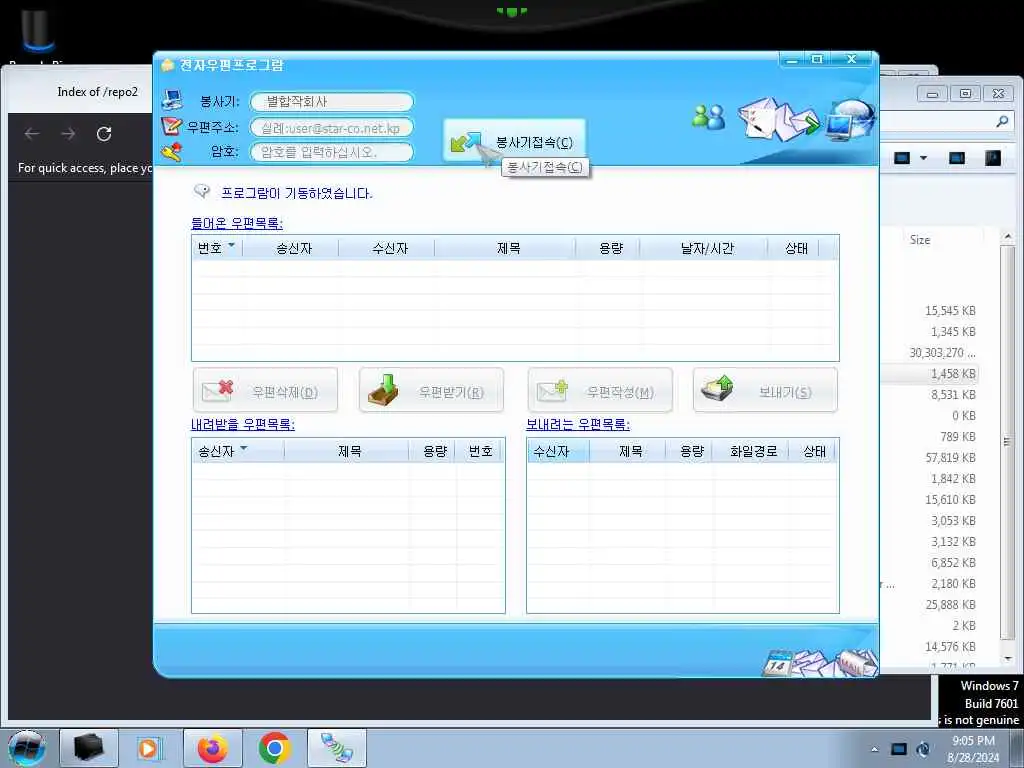
Task: Click the search magnifier in Explorer window
Action: pyautogui.click(x=1002, y=121)
